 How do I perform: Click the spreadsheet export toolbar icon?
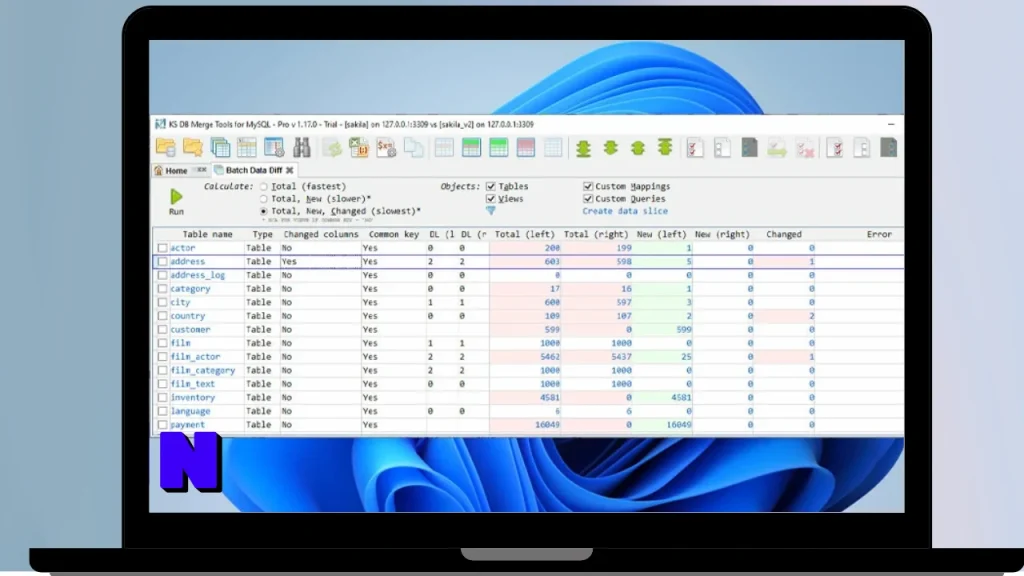point(359,148)
